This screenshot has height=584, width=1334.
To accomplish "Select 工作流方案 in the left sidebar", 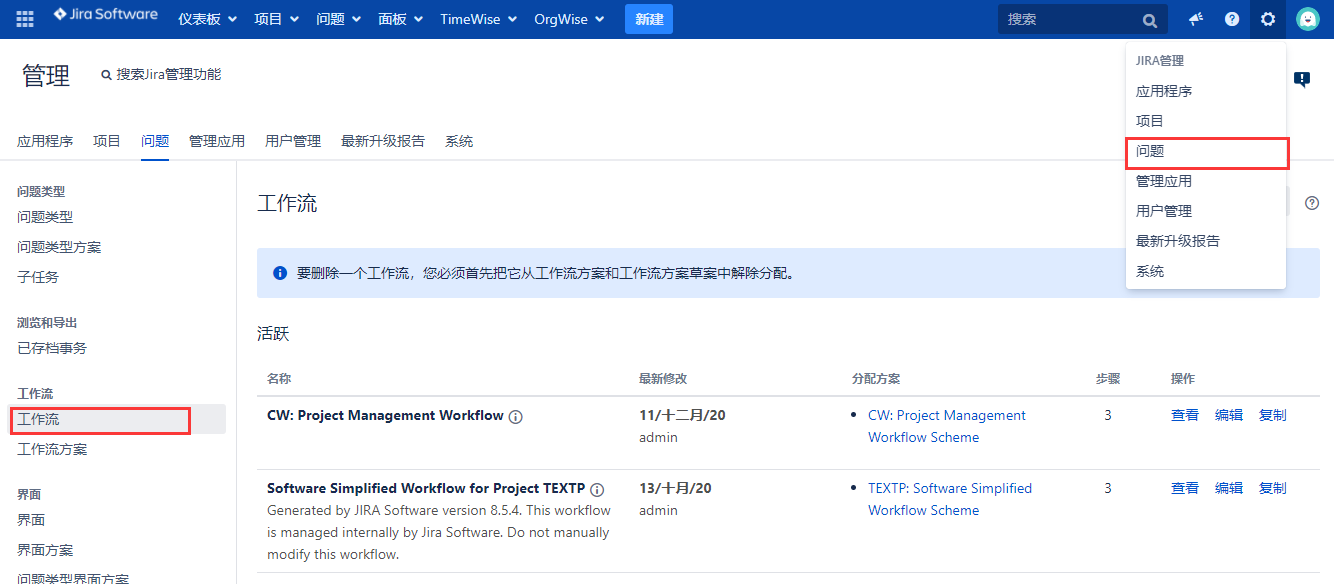I will point(52,449).
